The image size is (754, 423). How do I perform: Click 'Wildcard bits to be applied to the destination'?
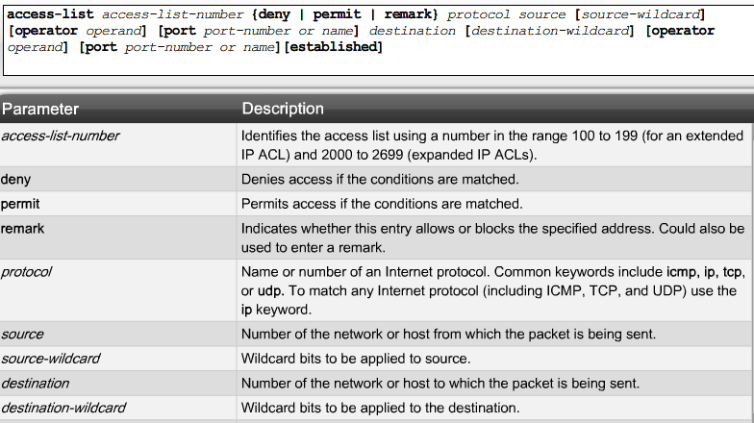(380, 408)
